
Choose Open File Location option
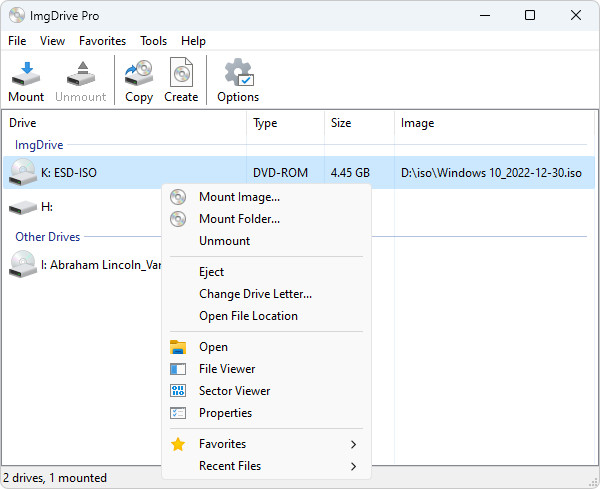[x=248, y=316]
